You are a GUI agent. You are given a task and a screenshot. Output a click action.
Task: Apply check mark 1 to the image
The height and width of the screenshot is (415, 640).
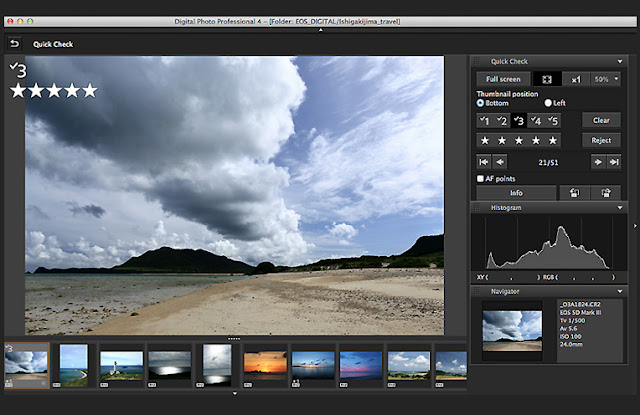[x=484, y=120]
